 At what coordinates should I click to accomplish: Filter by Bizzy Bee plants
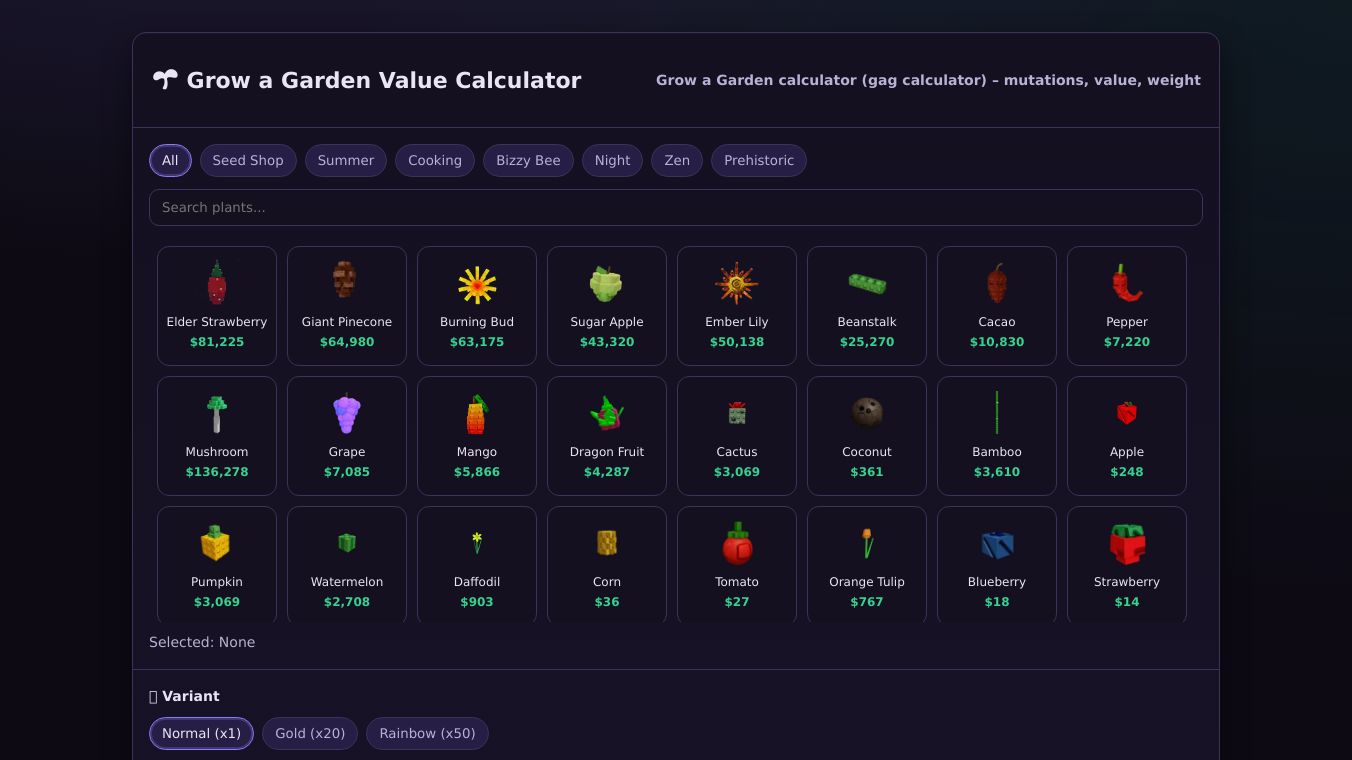(528, 160)
